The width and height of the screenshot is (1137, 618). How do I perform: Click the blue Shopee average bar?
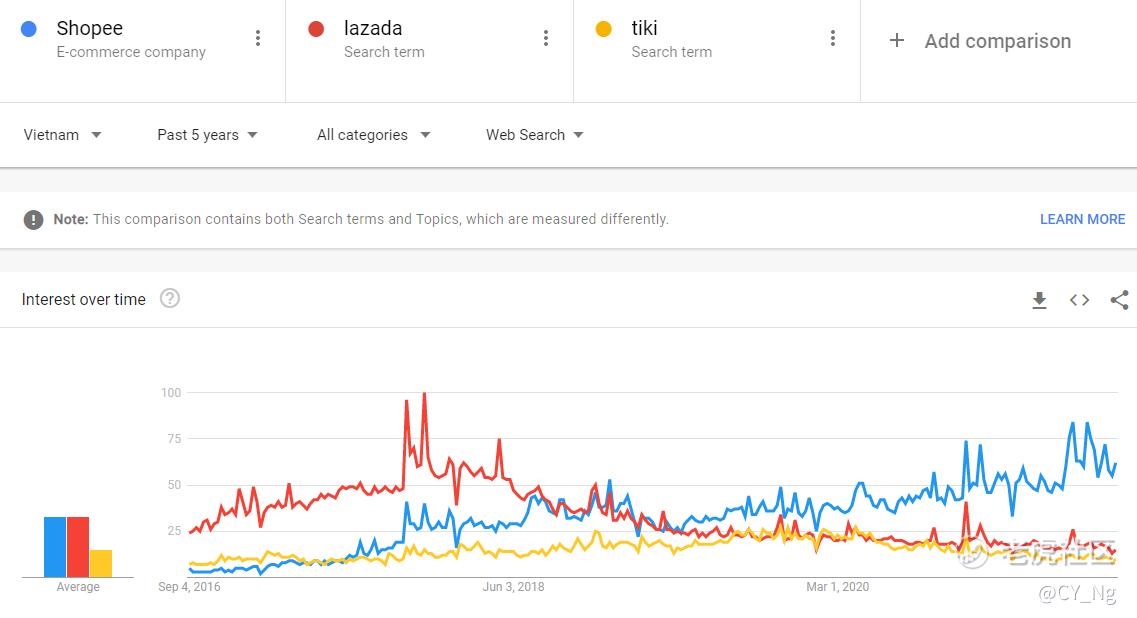(55, 547)
